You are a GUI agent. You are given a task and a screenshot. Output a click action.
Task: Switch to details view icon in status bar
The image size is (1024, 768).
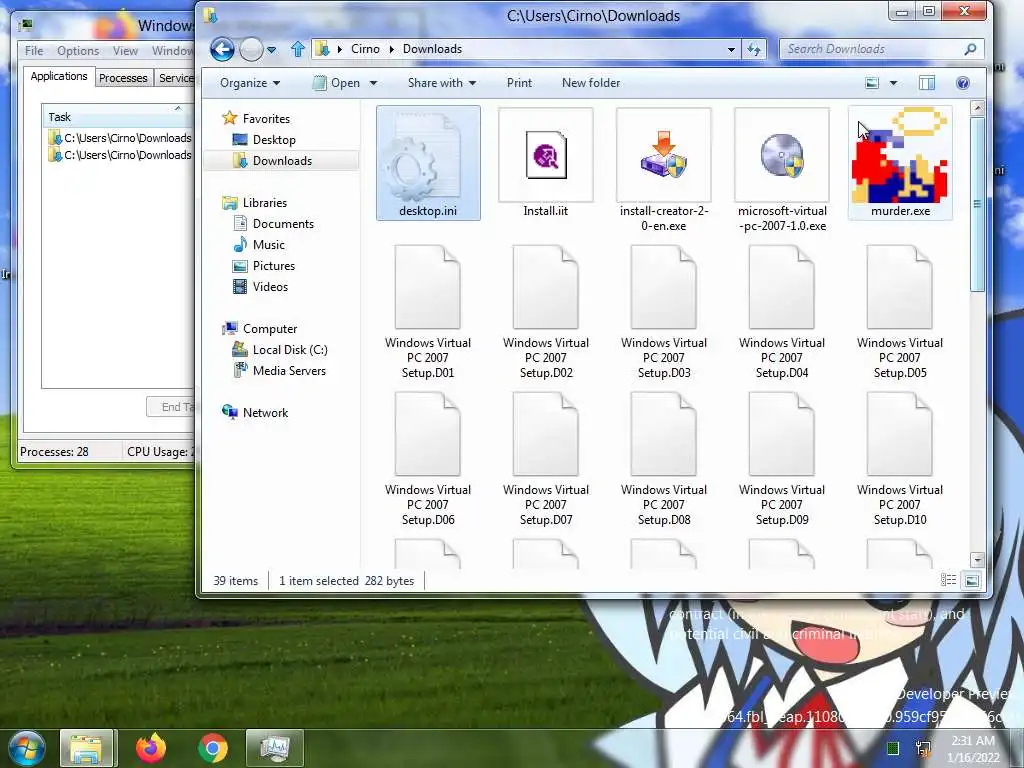948,580
